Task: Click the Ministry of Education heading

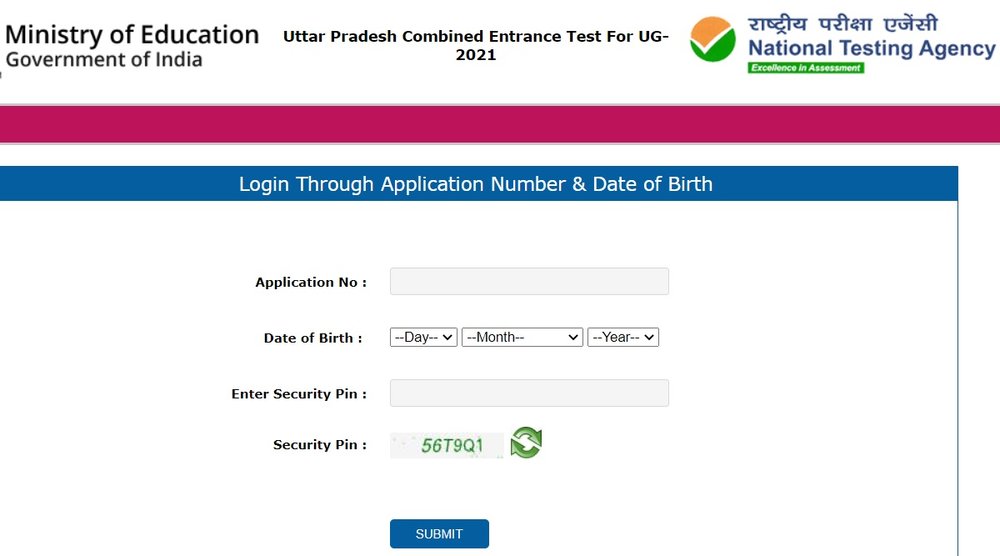Action: pyautogui.click(x=132, y=35)
